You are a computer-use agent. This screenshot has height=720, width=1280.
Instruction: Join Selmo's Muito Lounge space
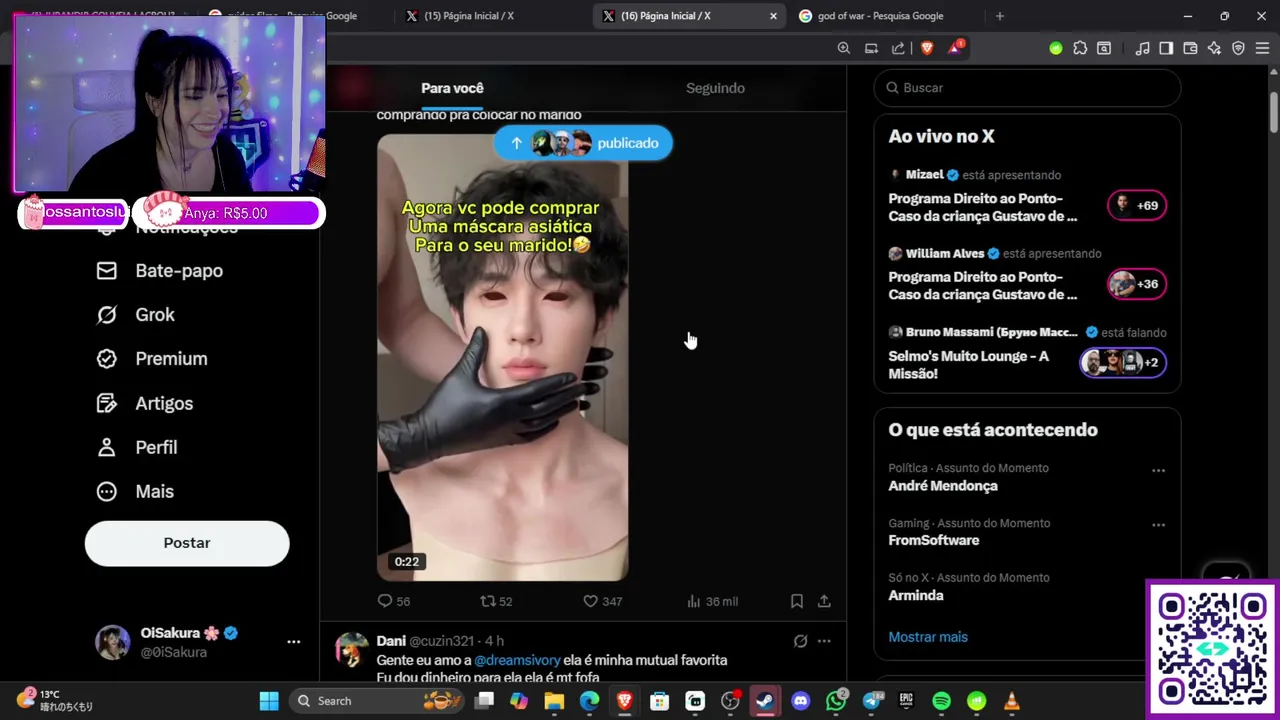click(1027, 354)
